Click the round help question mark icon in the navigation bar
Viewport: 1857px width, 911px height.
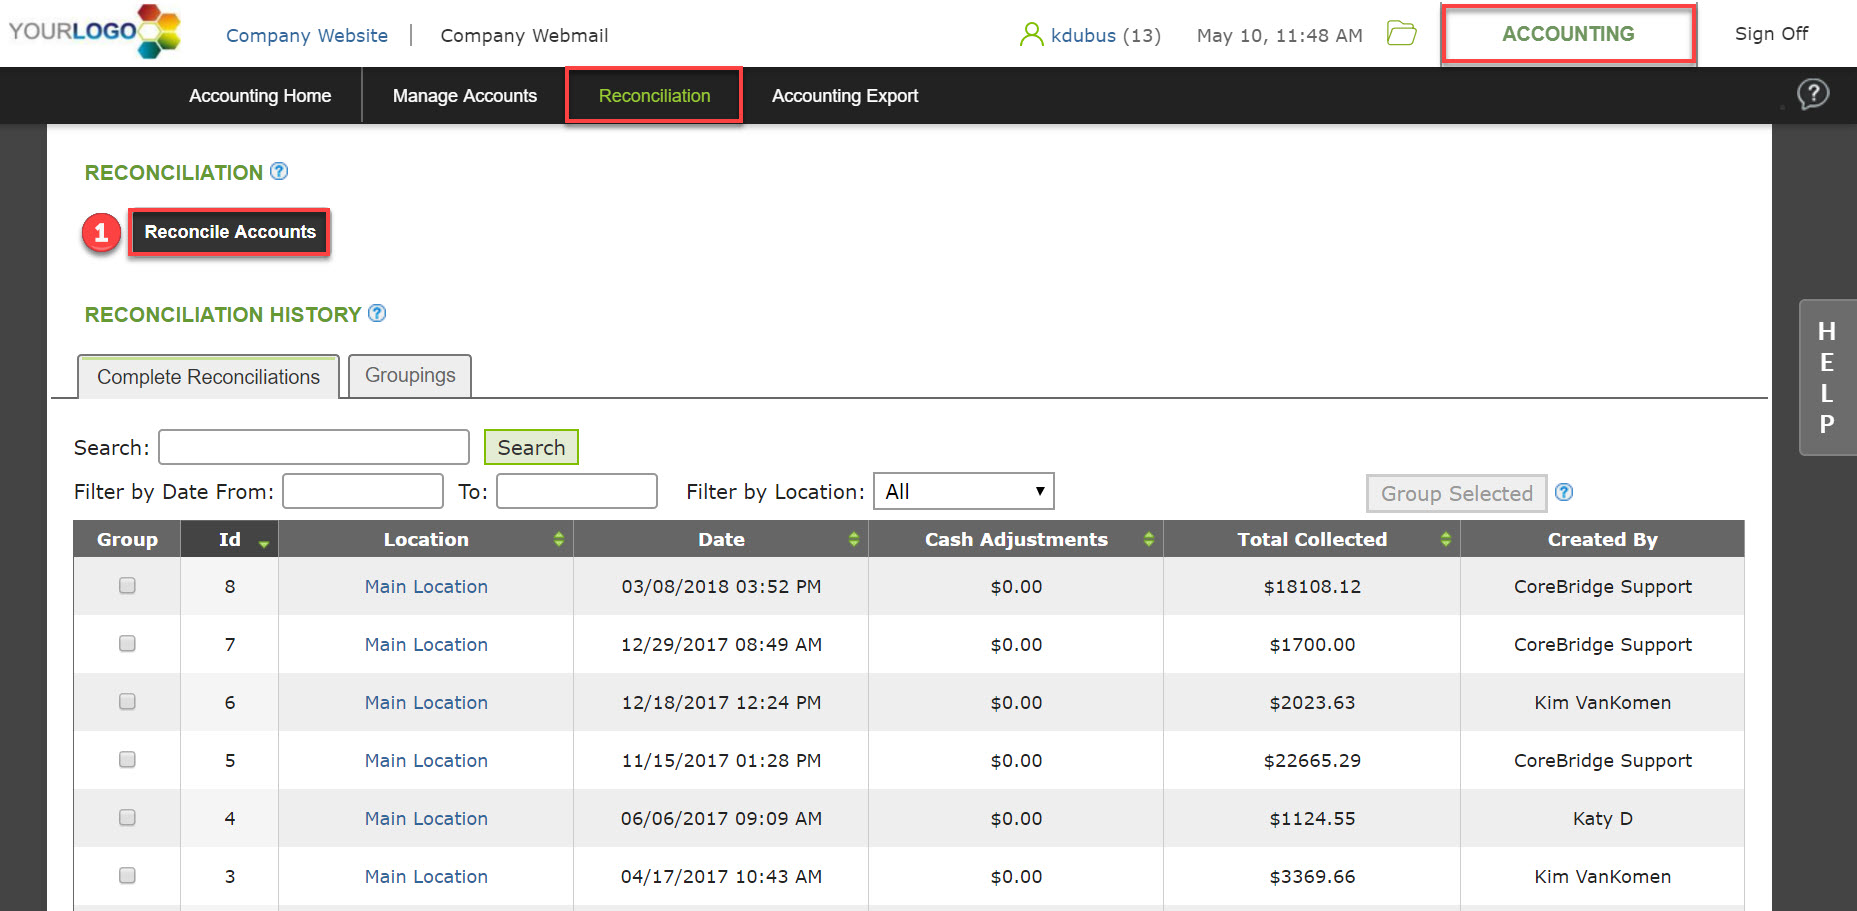tap(1813, 94)
